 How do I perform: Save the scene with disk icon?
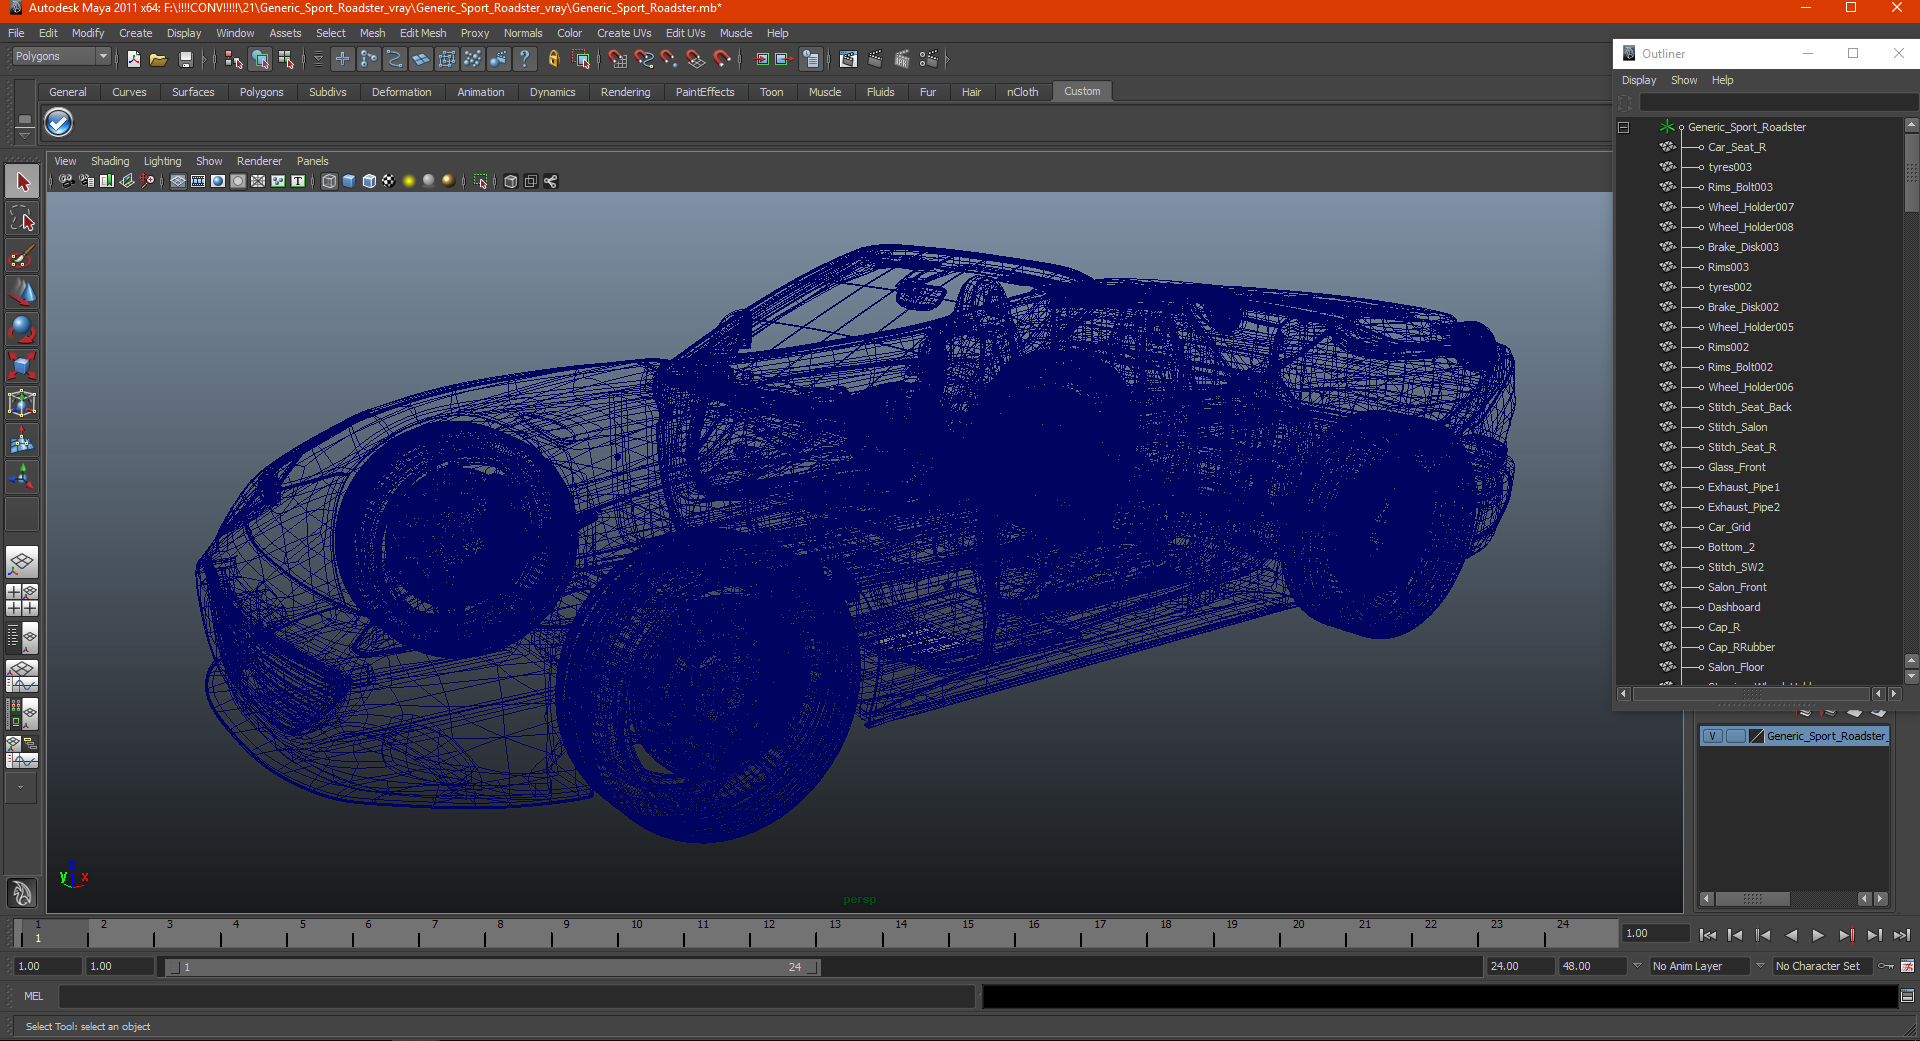[185, 60]
